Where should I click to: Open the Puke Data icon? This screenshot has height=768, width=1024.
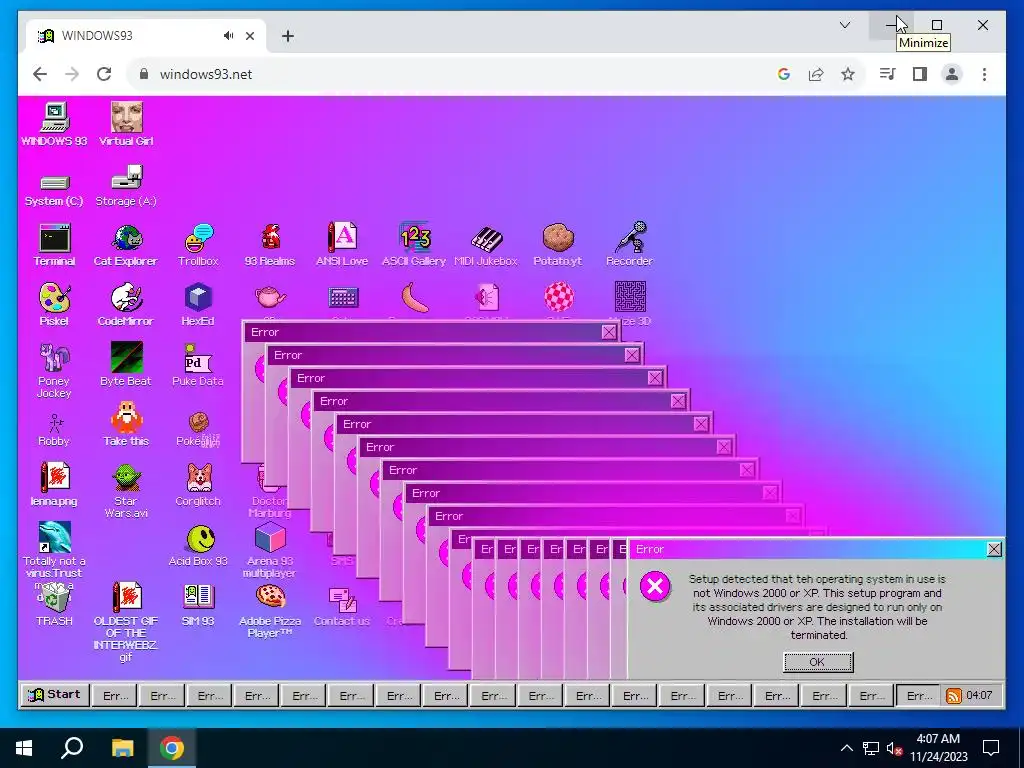tap(198, 364)
